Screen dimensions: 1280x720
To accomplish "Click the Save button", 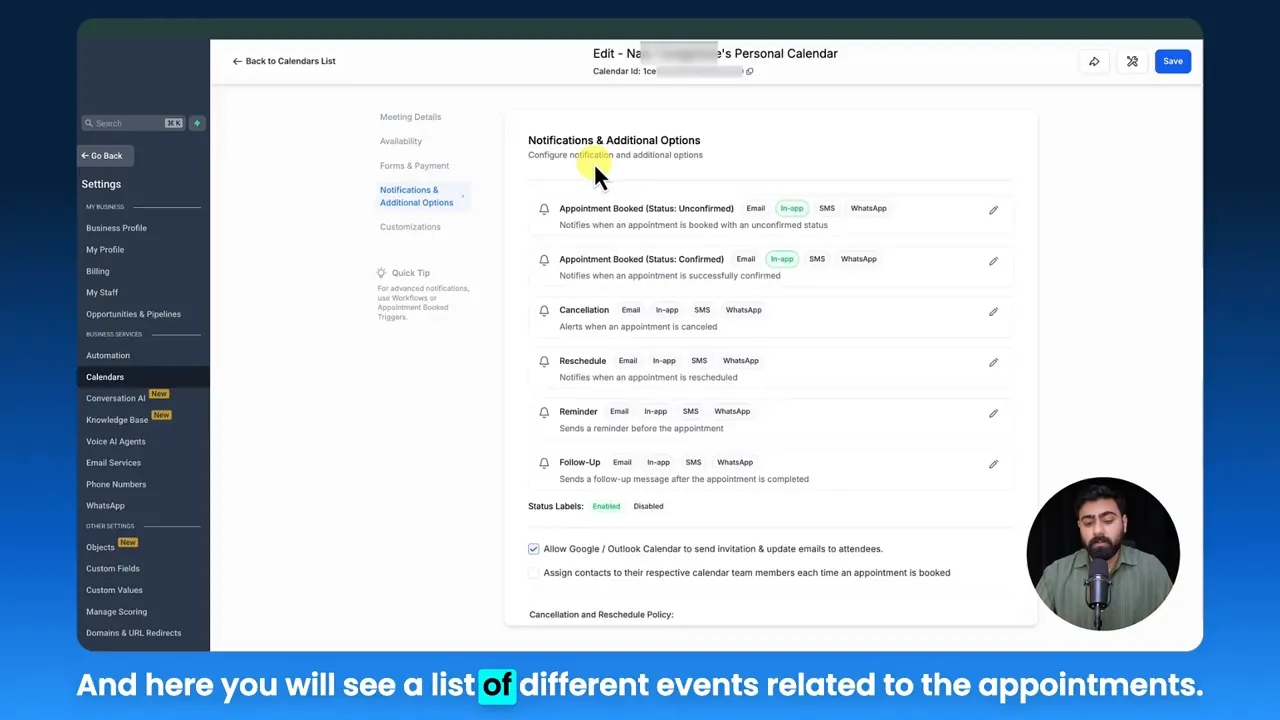I will (x=1172, y=61).
